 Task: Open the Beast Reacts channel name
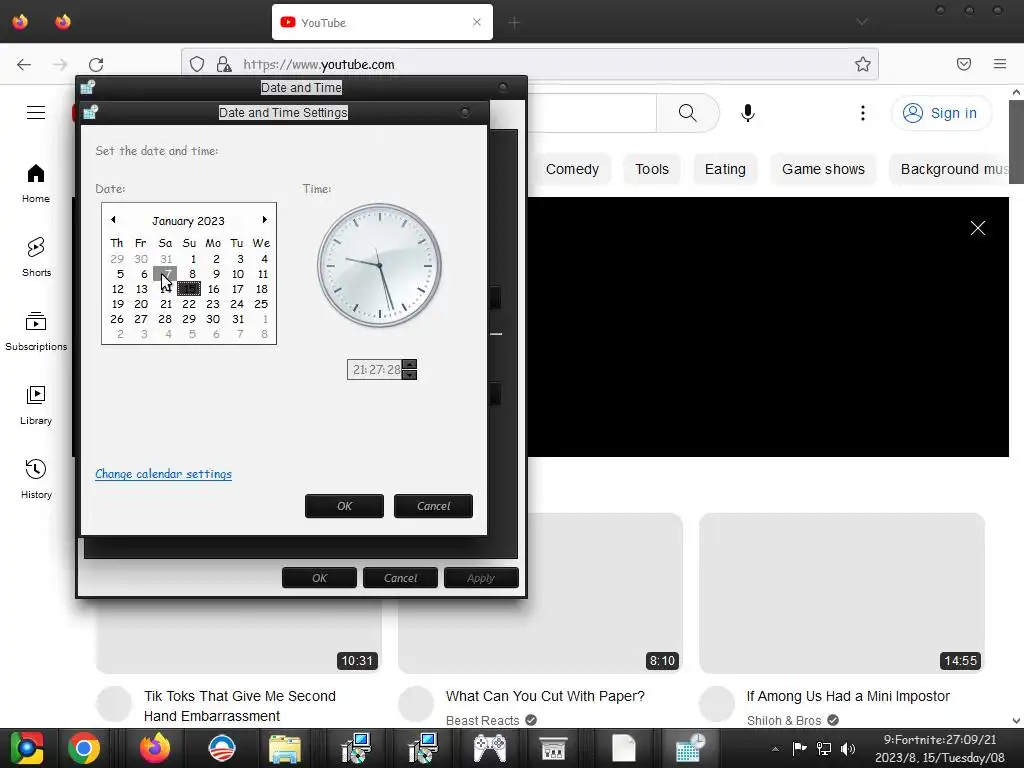[483, 720]
